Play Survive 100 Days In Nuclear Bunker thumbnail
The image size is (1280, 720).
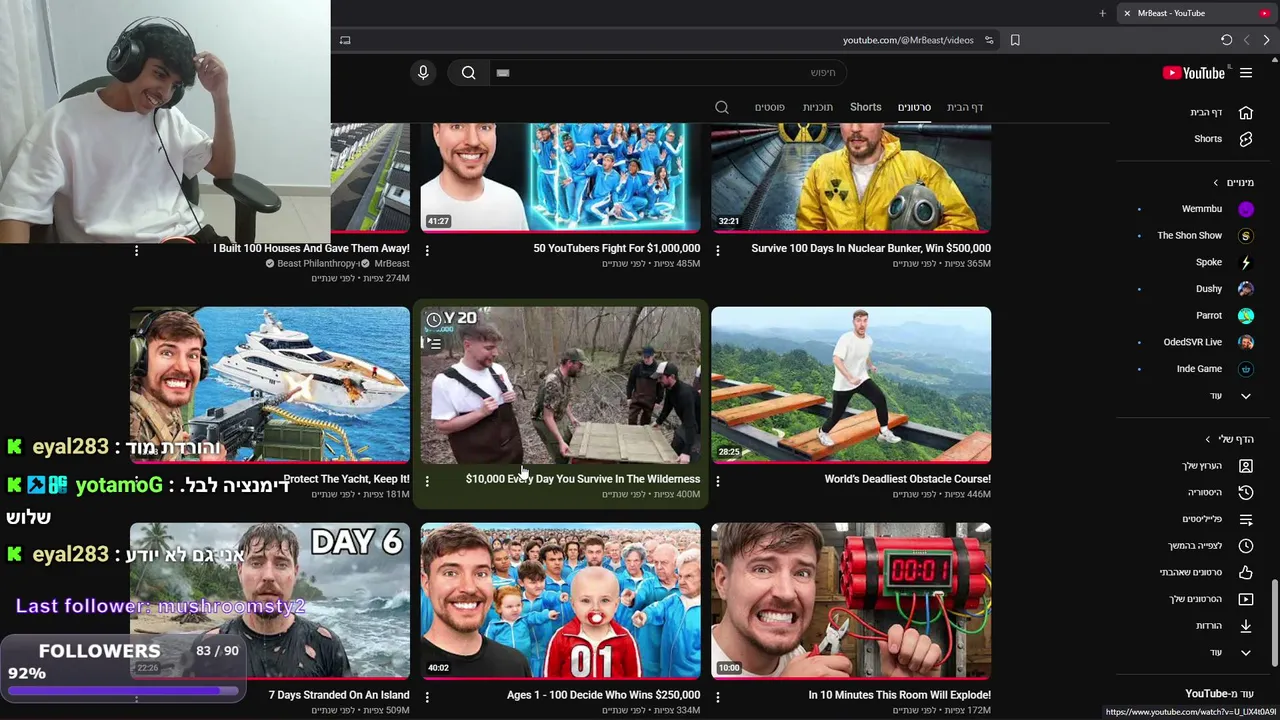point(851,177)
